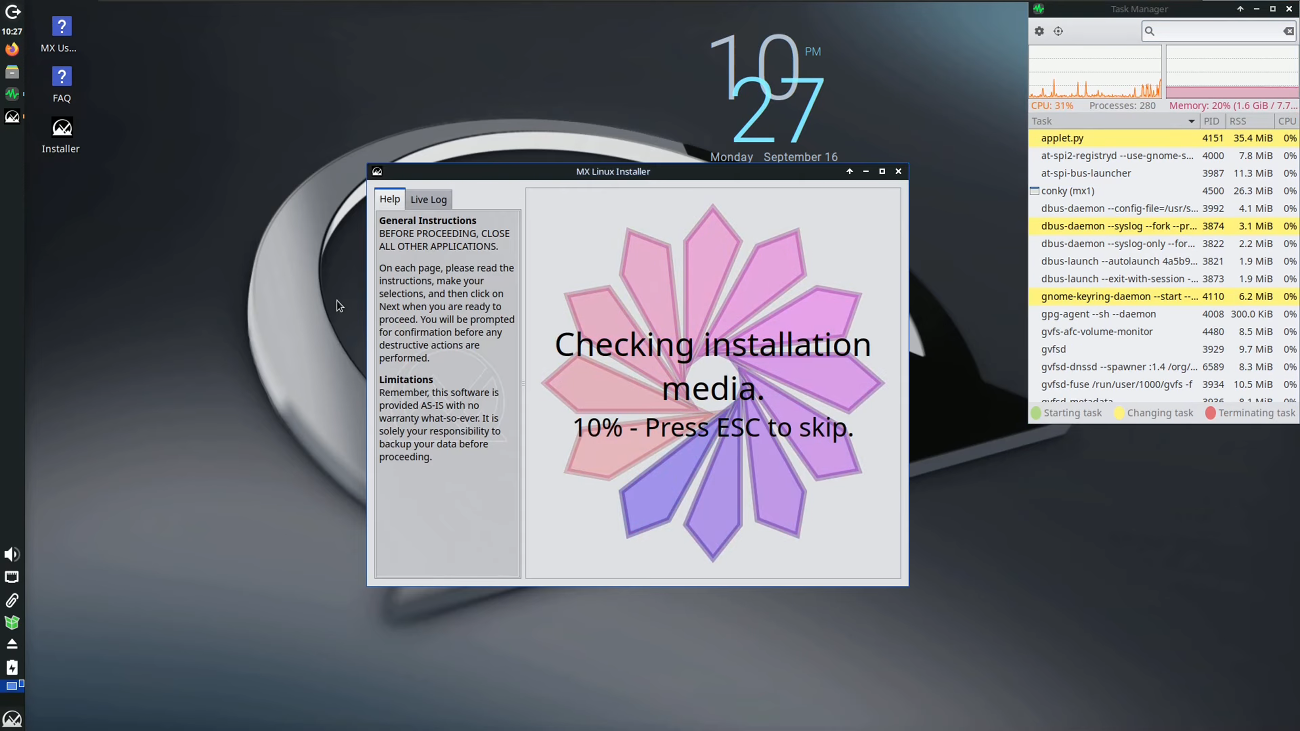1300x731 pixels.
Task: Select the MX Installer panel taskbar entry
Action: 12,117
